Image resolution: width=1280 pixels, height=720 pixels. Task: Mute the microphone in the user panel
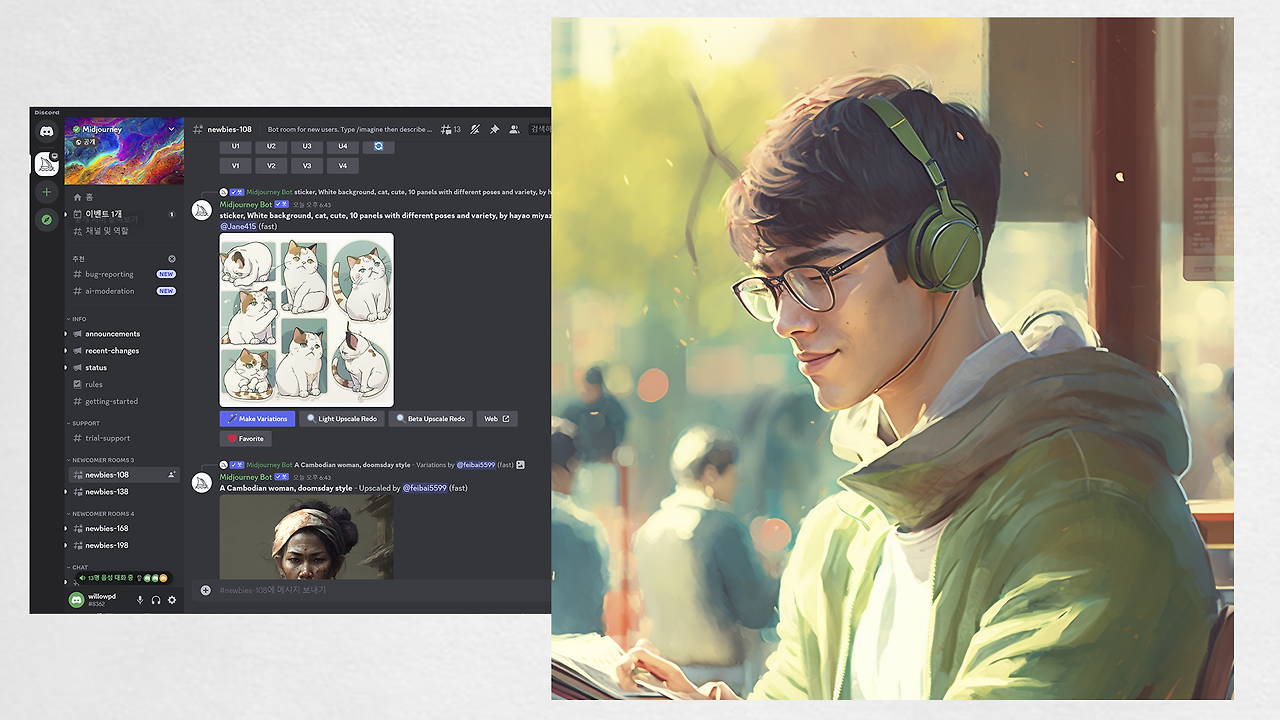point(140,600)
